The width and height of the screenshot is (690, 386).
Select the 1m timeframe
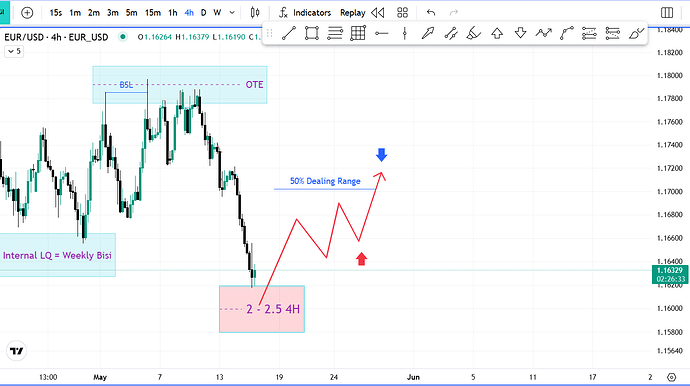tap(75, 13)
